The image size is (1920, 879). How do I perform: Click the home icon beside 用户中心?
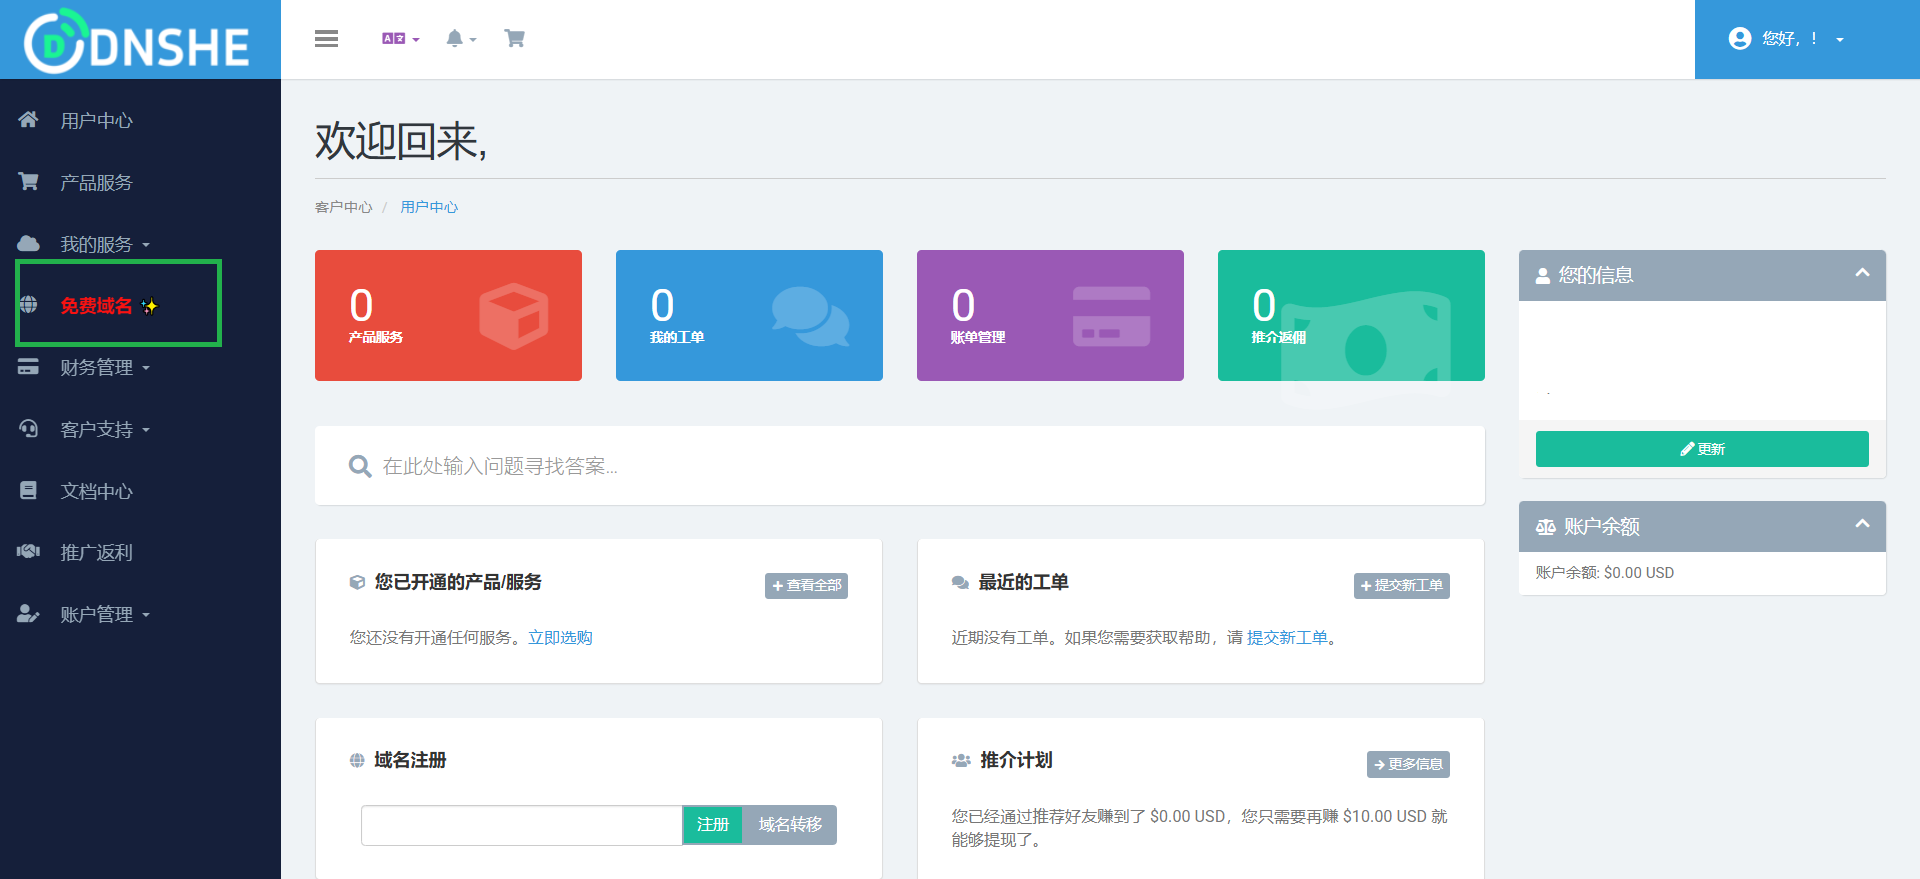pos(28,120)
